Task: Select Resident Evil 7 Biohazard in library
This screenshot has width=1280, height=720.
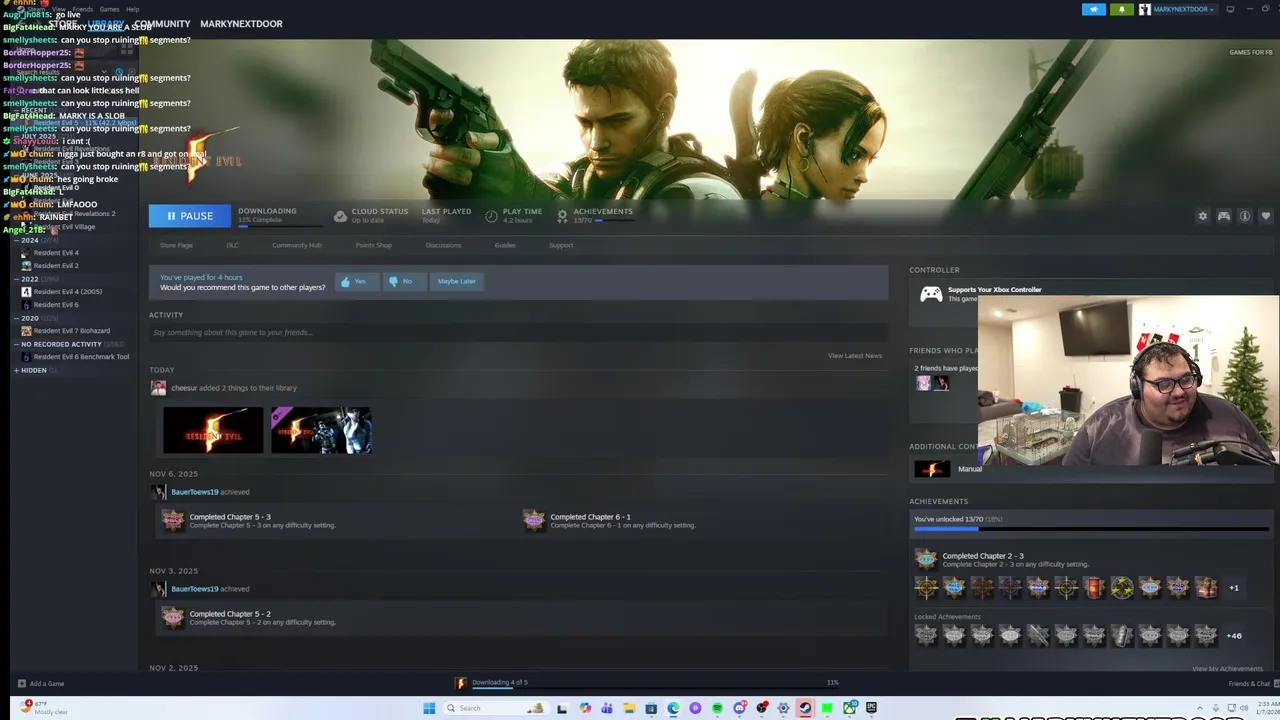Action: point(71,331)
